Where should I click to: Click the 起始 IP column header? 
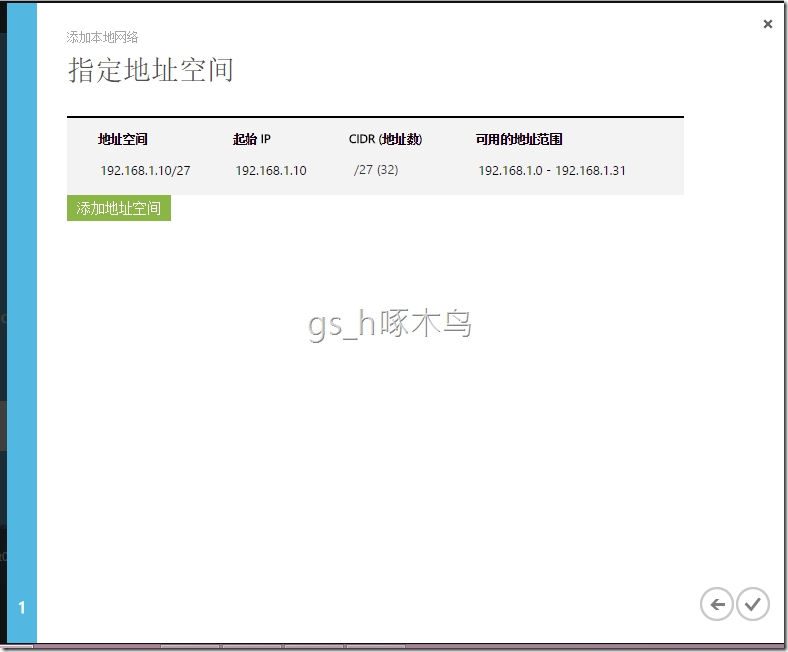point(252,139)
